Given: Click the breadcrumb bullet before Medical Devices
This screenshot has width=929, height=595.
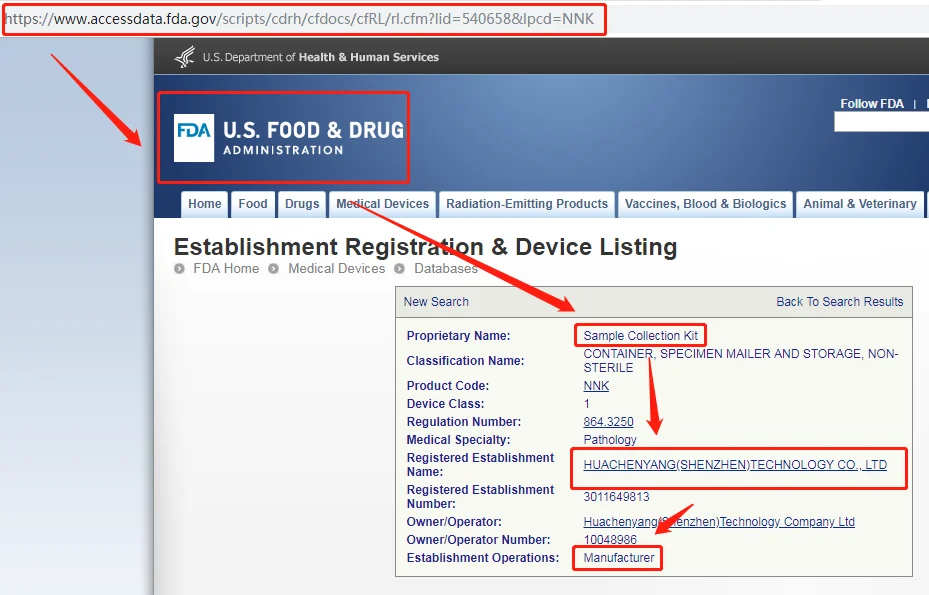Looking at the screenshot, I should [273, 268].
